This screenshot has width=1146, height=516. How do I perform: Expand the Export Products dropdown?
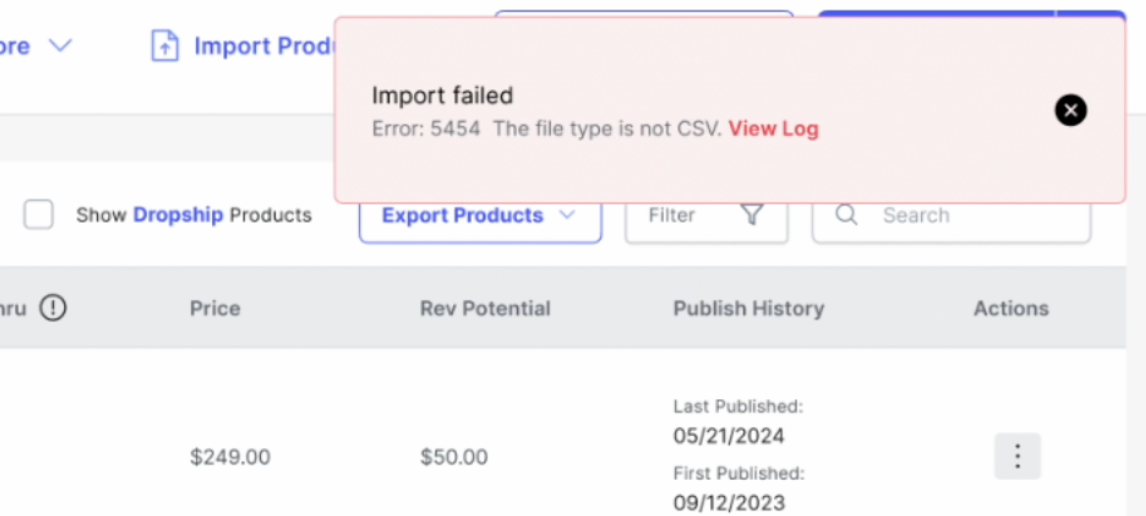pyautogui.click(x=567, y=215)
